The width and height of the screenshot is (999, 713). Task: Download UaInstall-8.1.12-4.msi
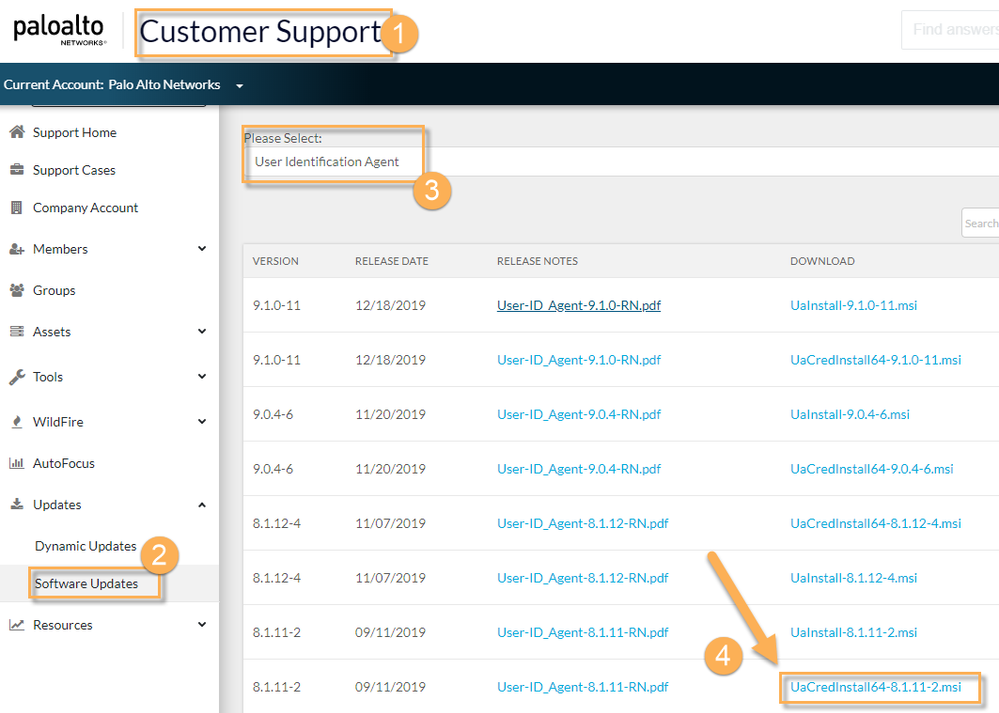click(854, 578)
